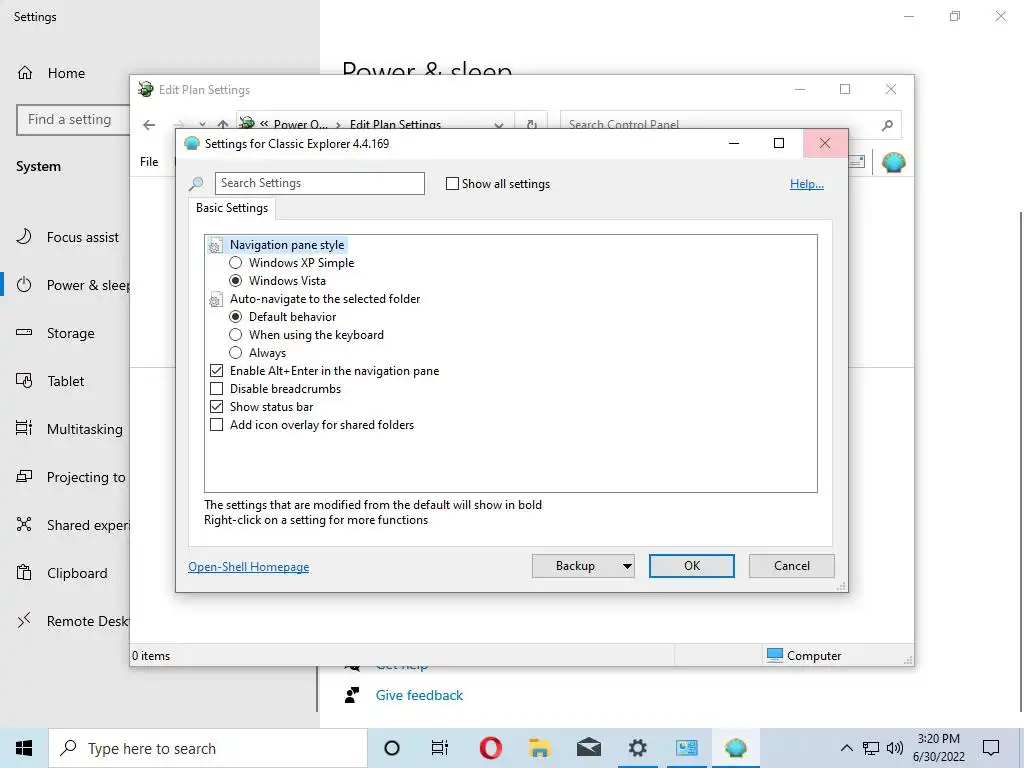Click the Find a setting field
This screenshot has width=1024, height=768.
tap(73, 120)
